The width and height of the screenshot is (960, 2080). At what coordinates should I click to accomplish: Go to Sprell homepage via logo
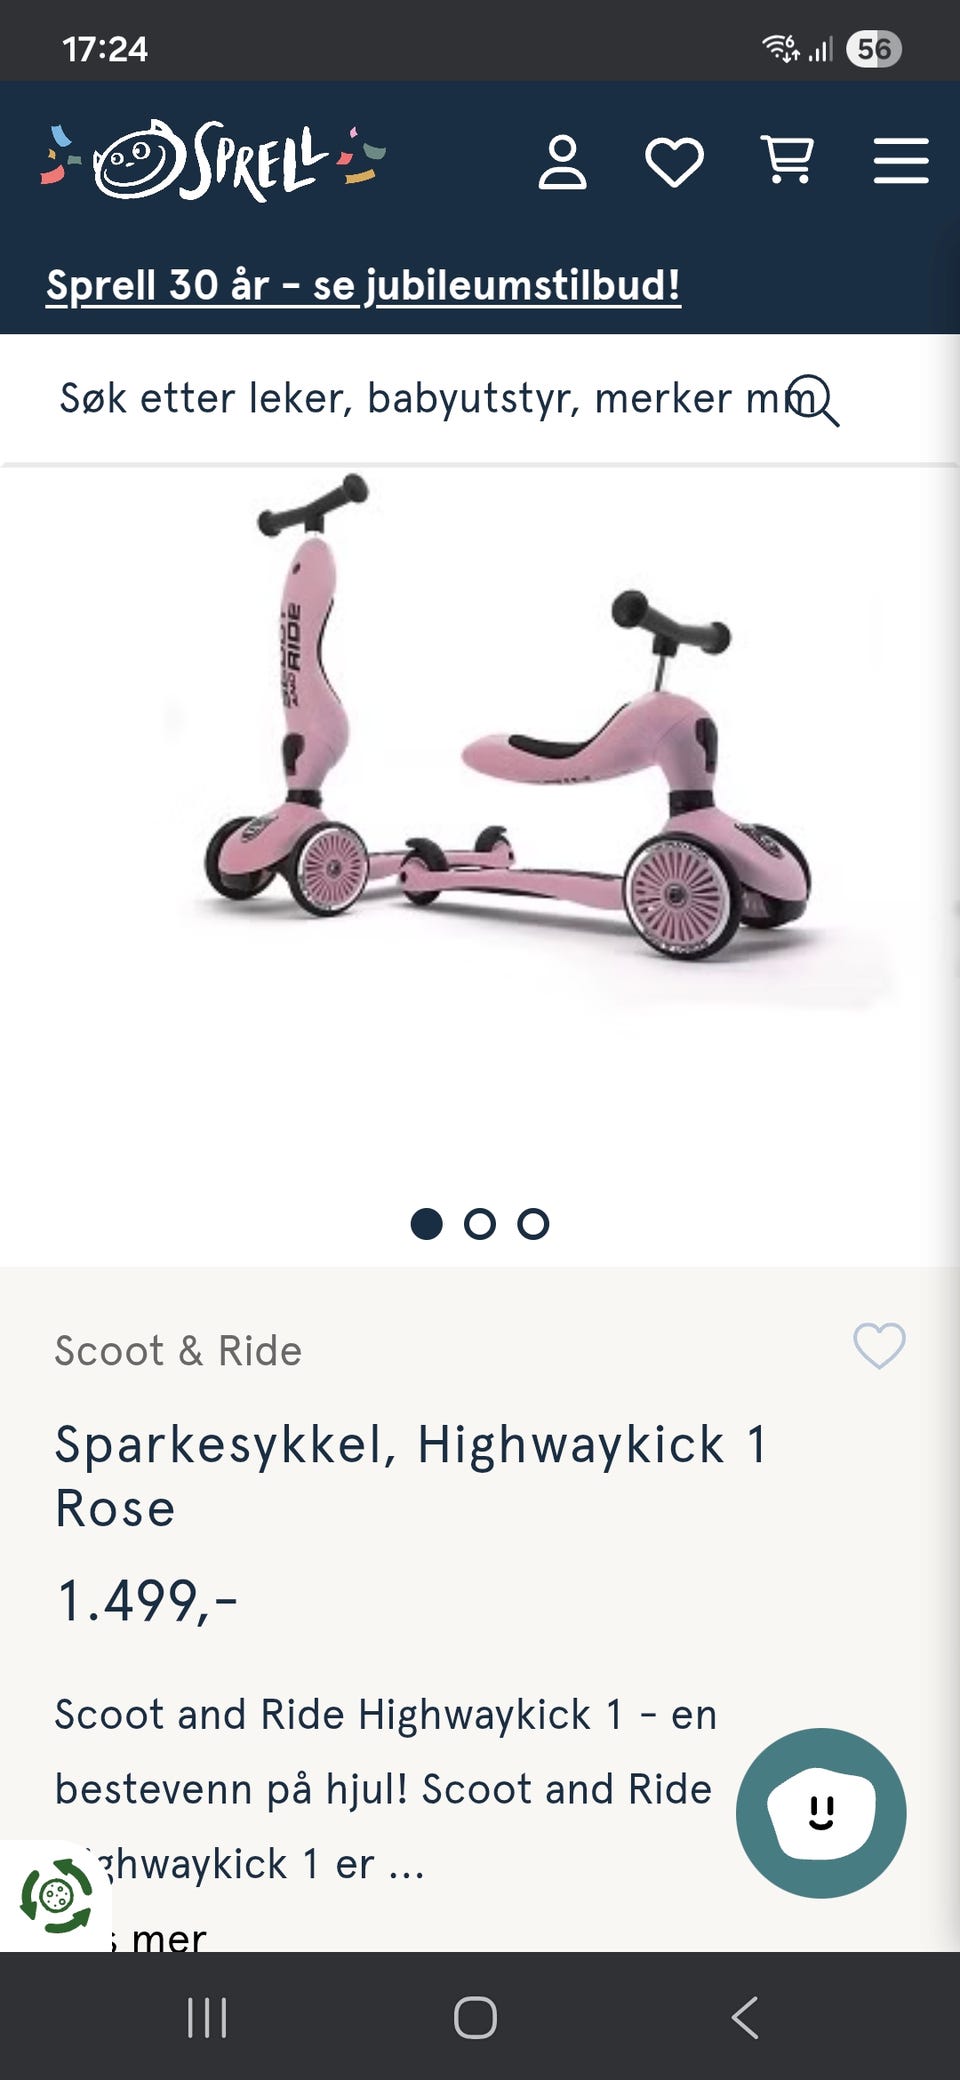213,160
